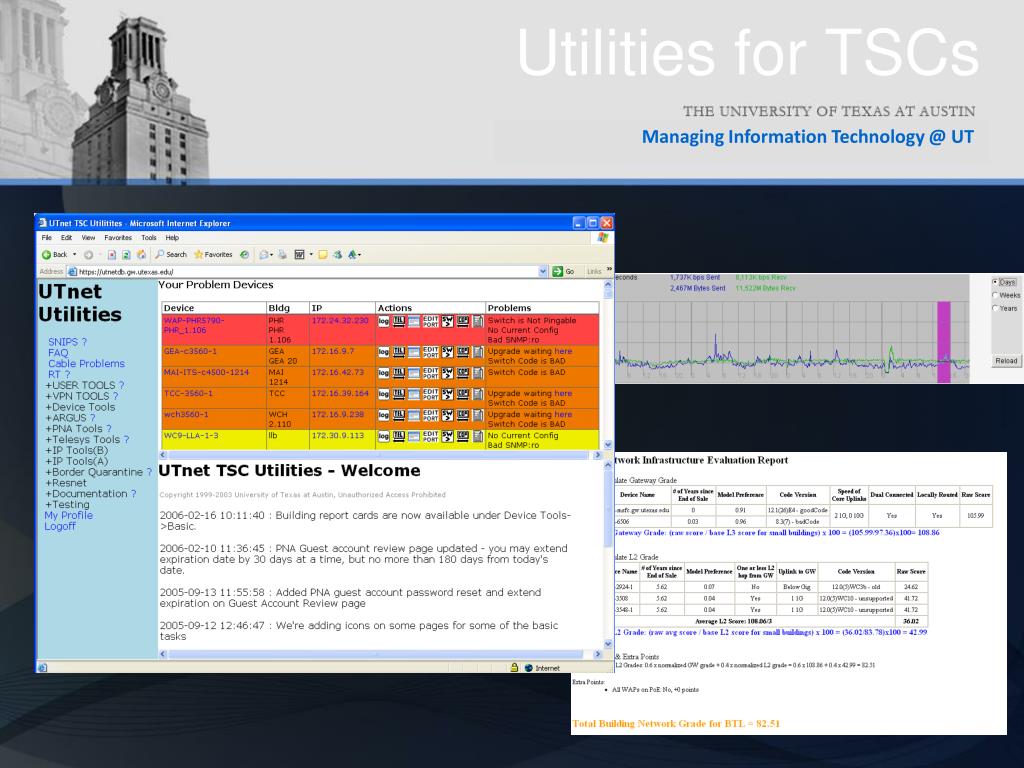The height and width of the screenshot is (768, 1024).
Task: Open the Edit menu
Action: coord(67,238)
